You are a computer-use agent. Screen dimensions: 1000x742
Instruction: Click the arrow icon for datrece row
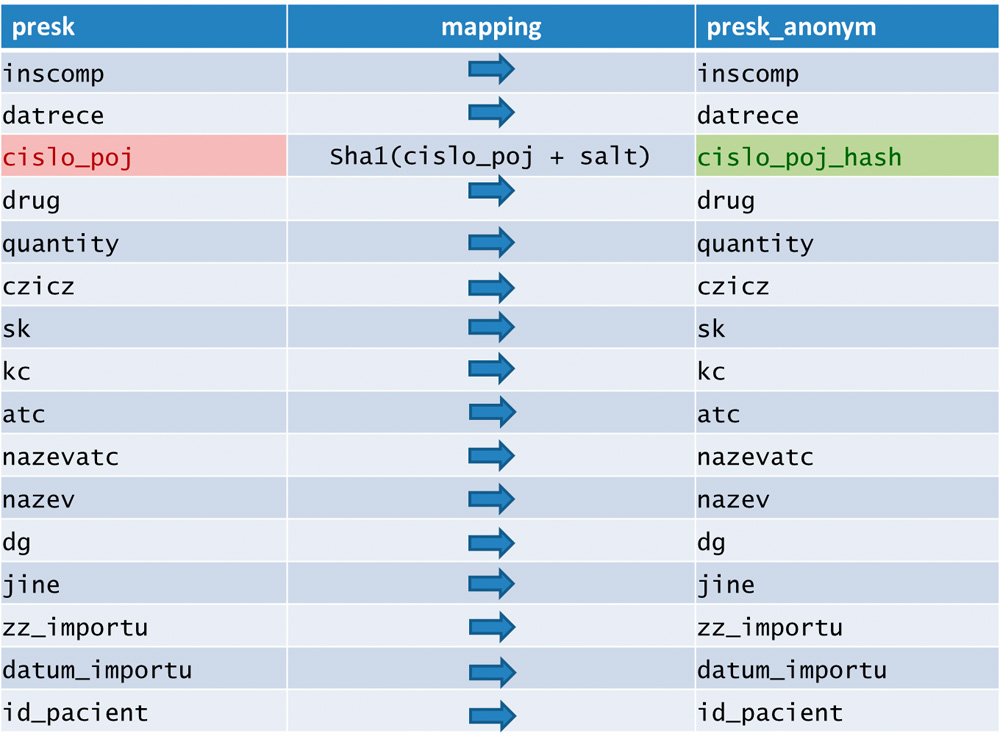coord(491,113)
